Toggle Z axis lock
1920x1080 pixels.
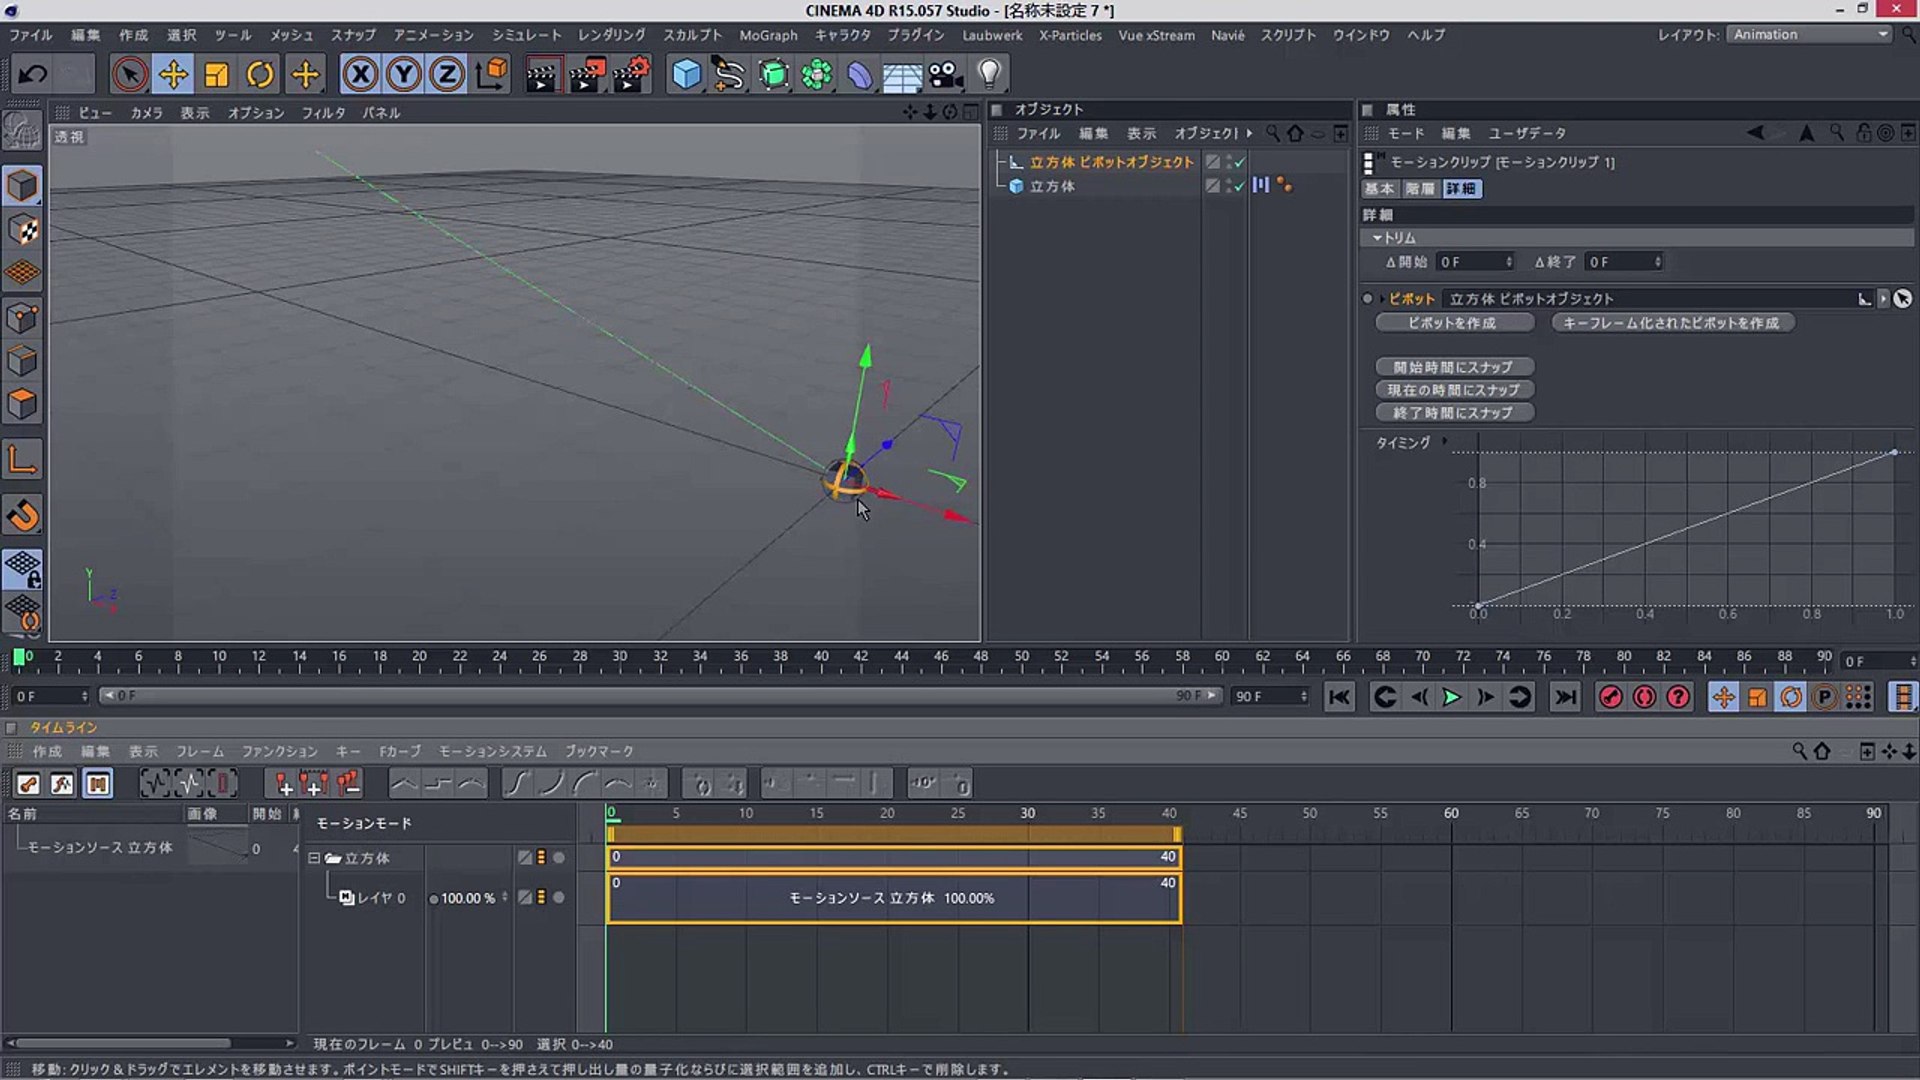pyautogui.click(x=447, y=74)
